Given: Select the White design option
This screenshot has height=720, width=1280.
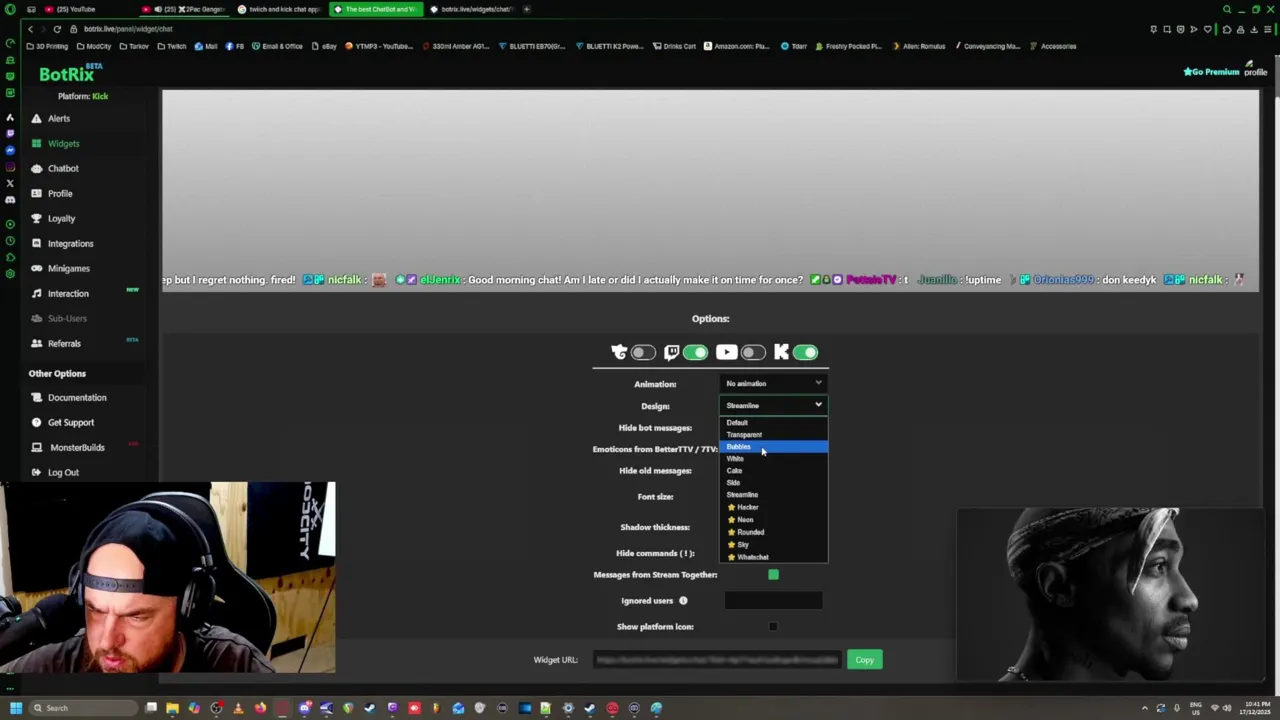Looking at the screenshot, I should [x=773, y=459].
